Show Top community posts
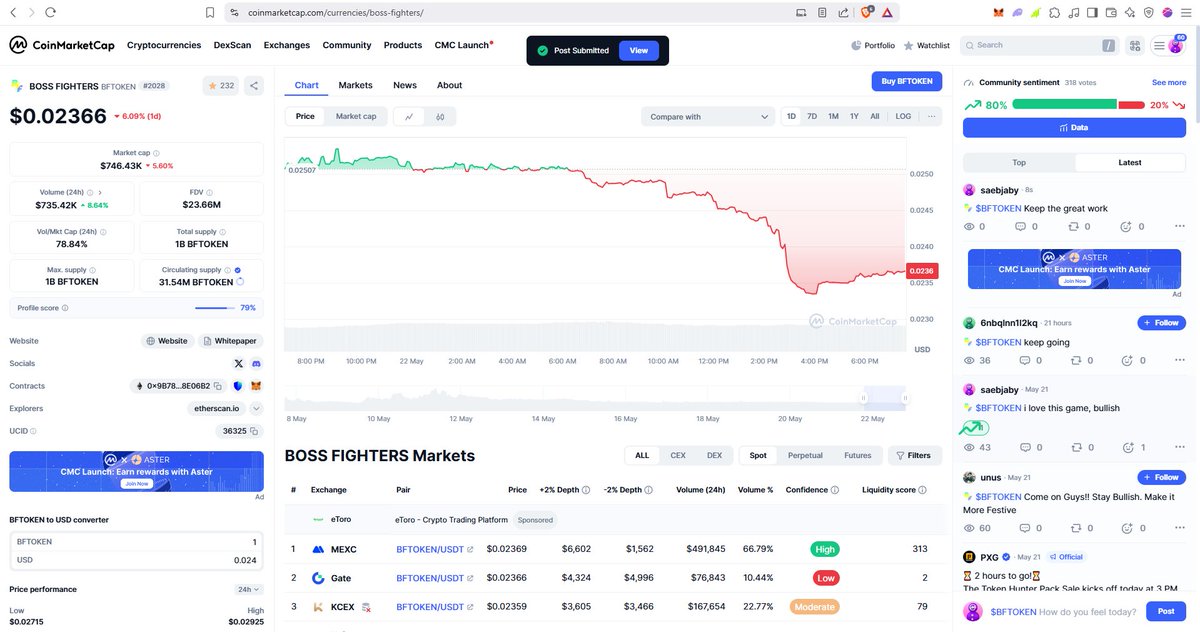 (x=1019, y=162)
